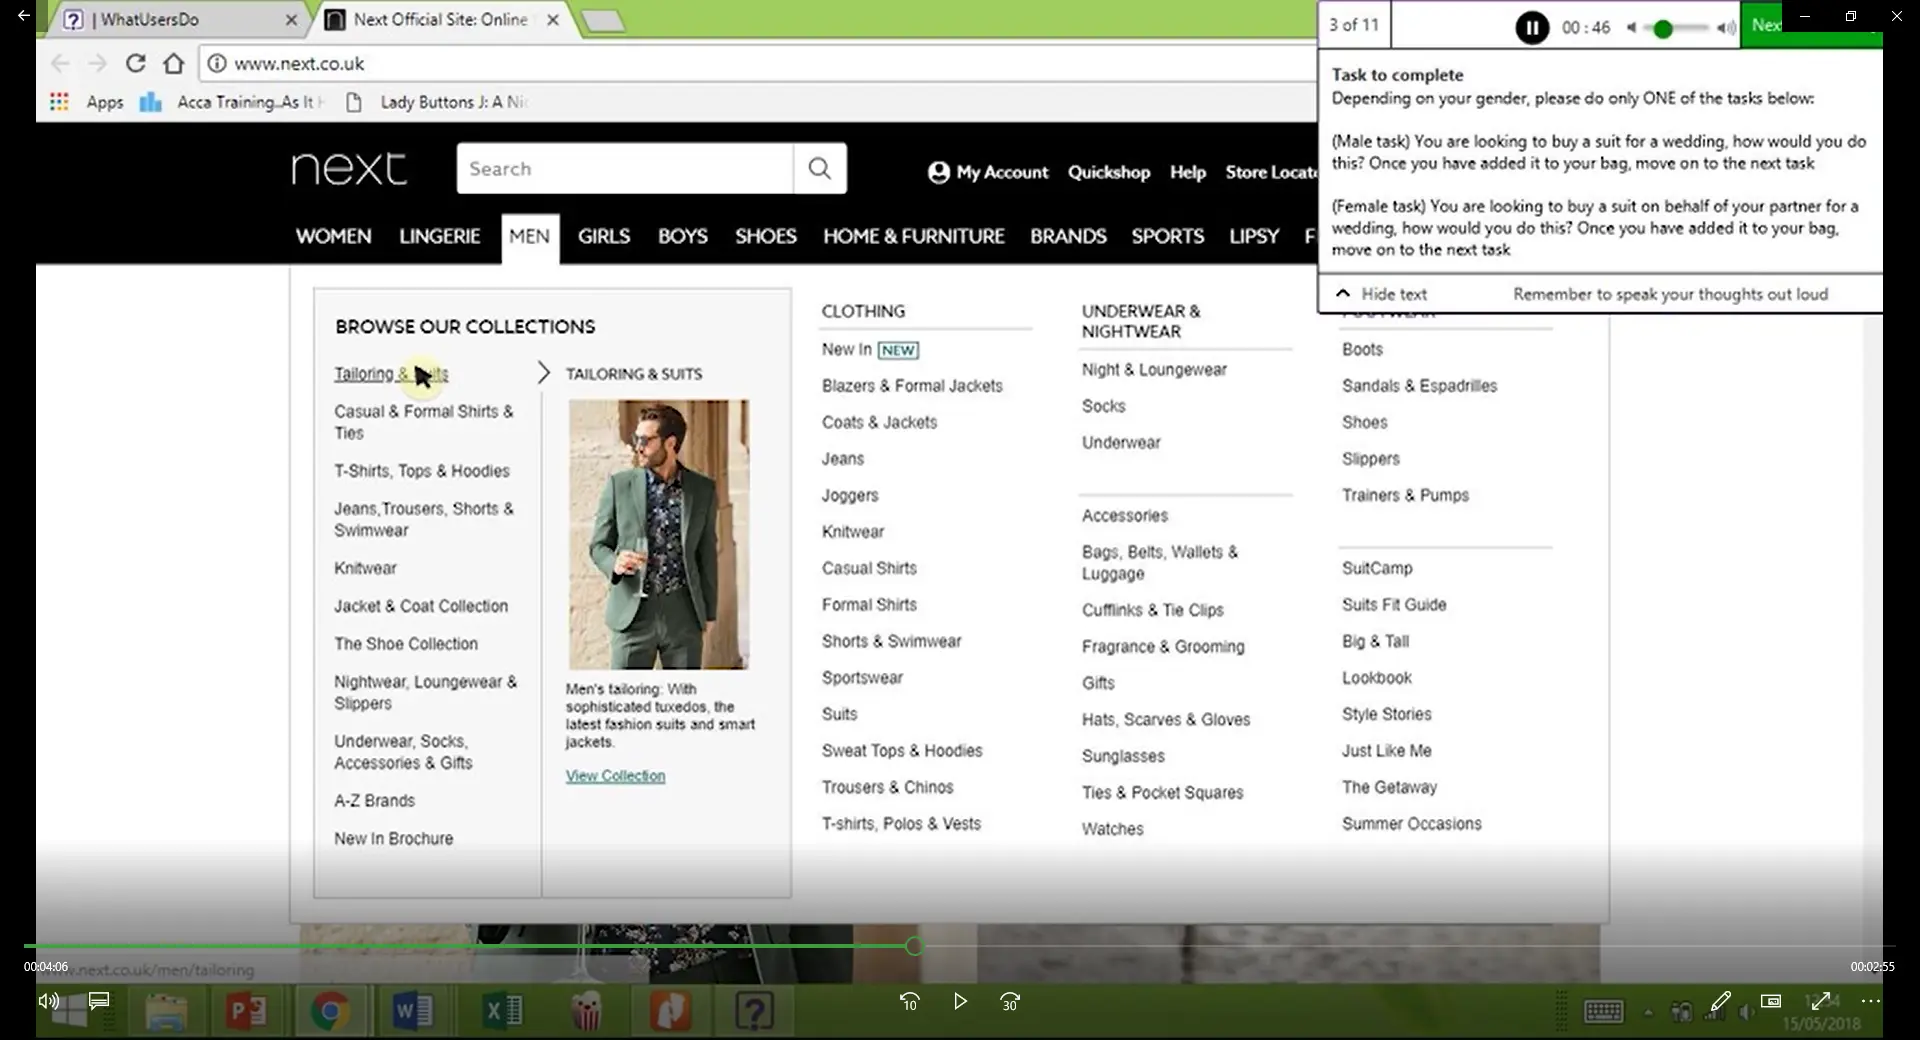Open the video player more options menu
Image resolution: width=1920 pixels, height=1040 pixels.
pyautogui.click(x=1871, y=1001)
